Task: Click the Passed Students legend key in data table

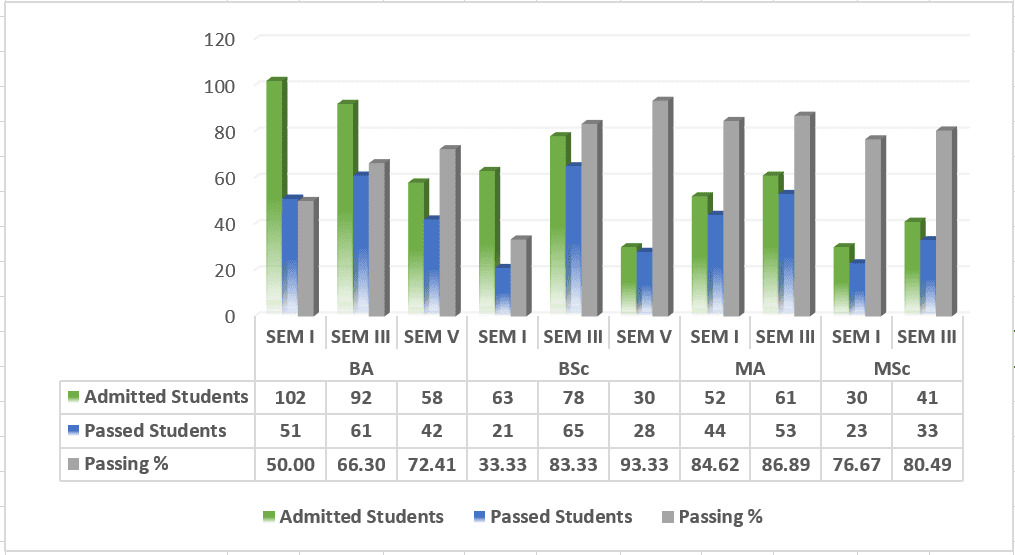Action: point(73,431)
